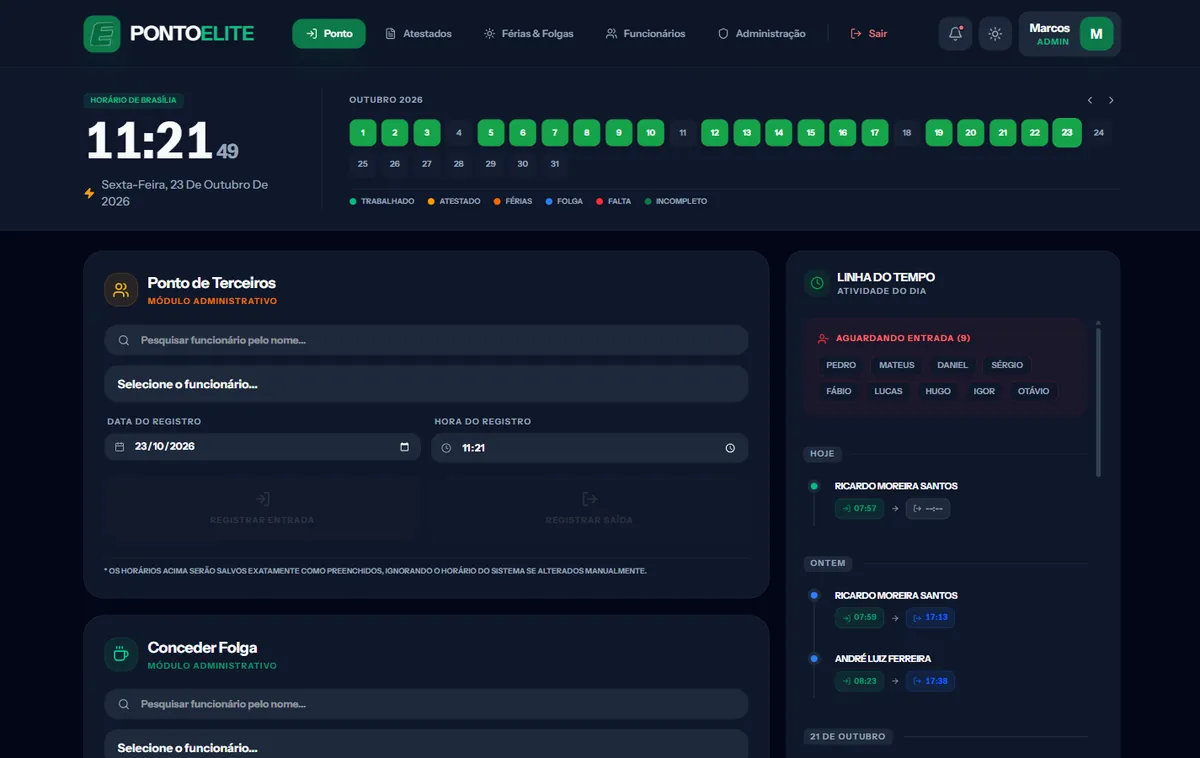The height and width of the screenshot is (758, 1200).
Task: Click the timeline scrollbar in Linha do Tempo
Action: tap(1098, 400)
